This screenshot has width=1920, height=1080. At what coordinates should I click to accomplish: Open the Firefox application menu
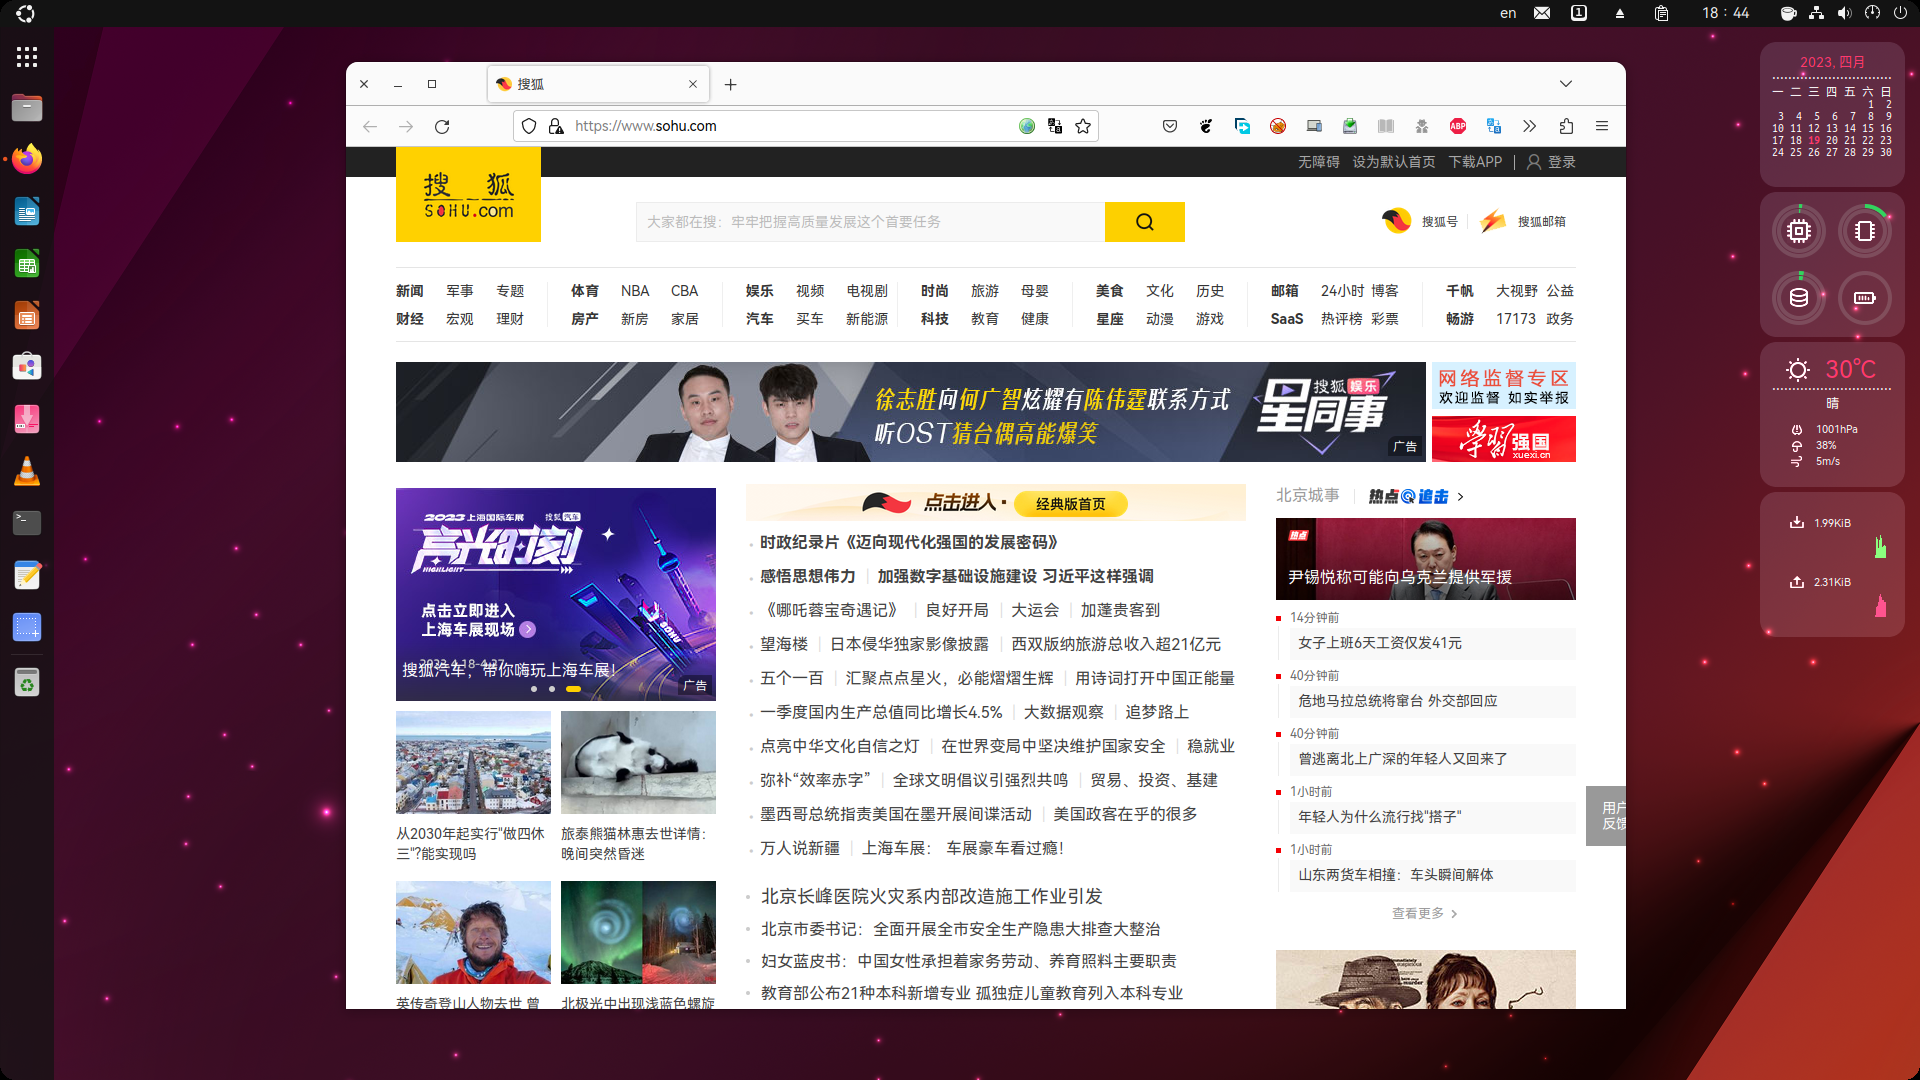tap(1602, 126)
